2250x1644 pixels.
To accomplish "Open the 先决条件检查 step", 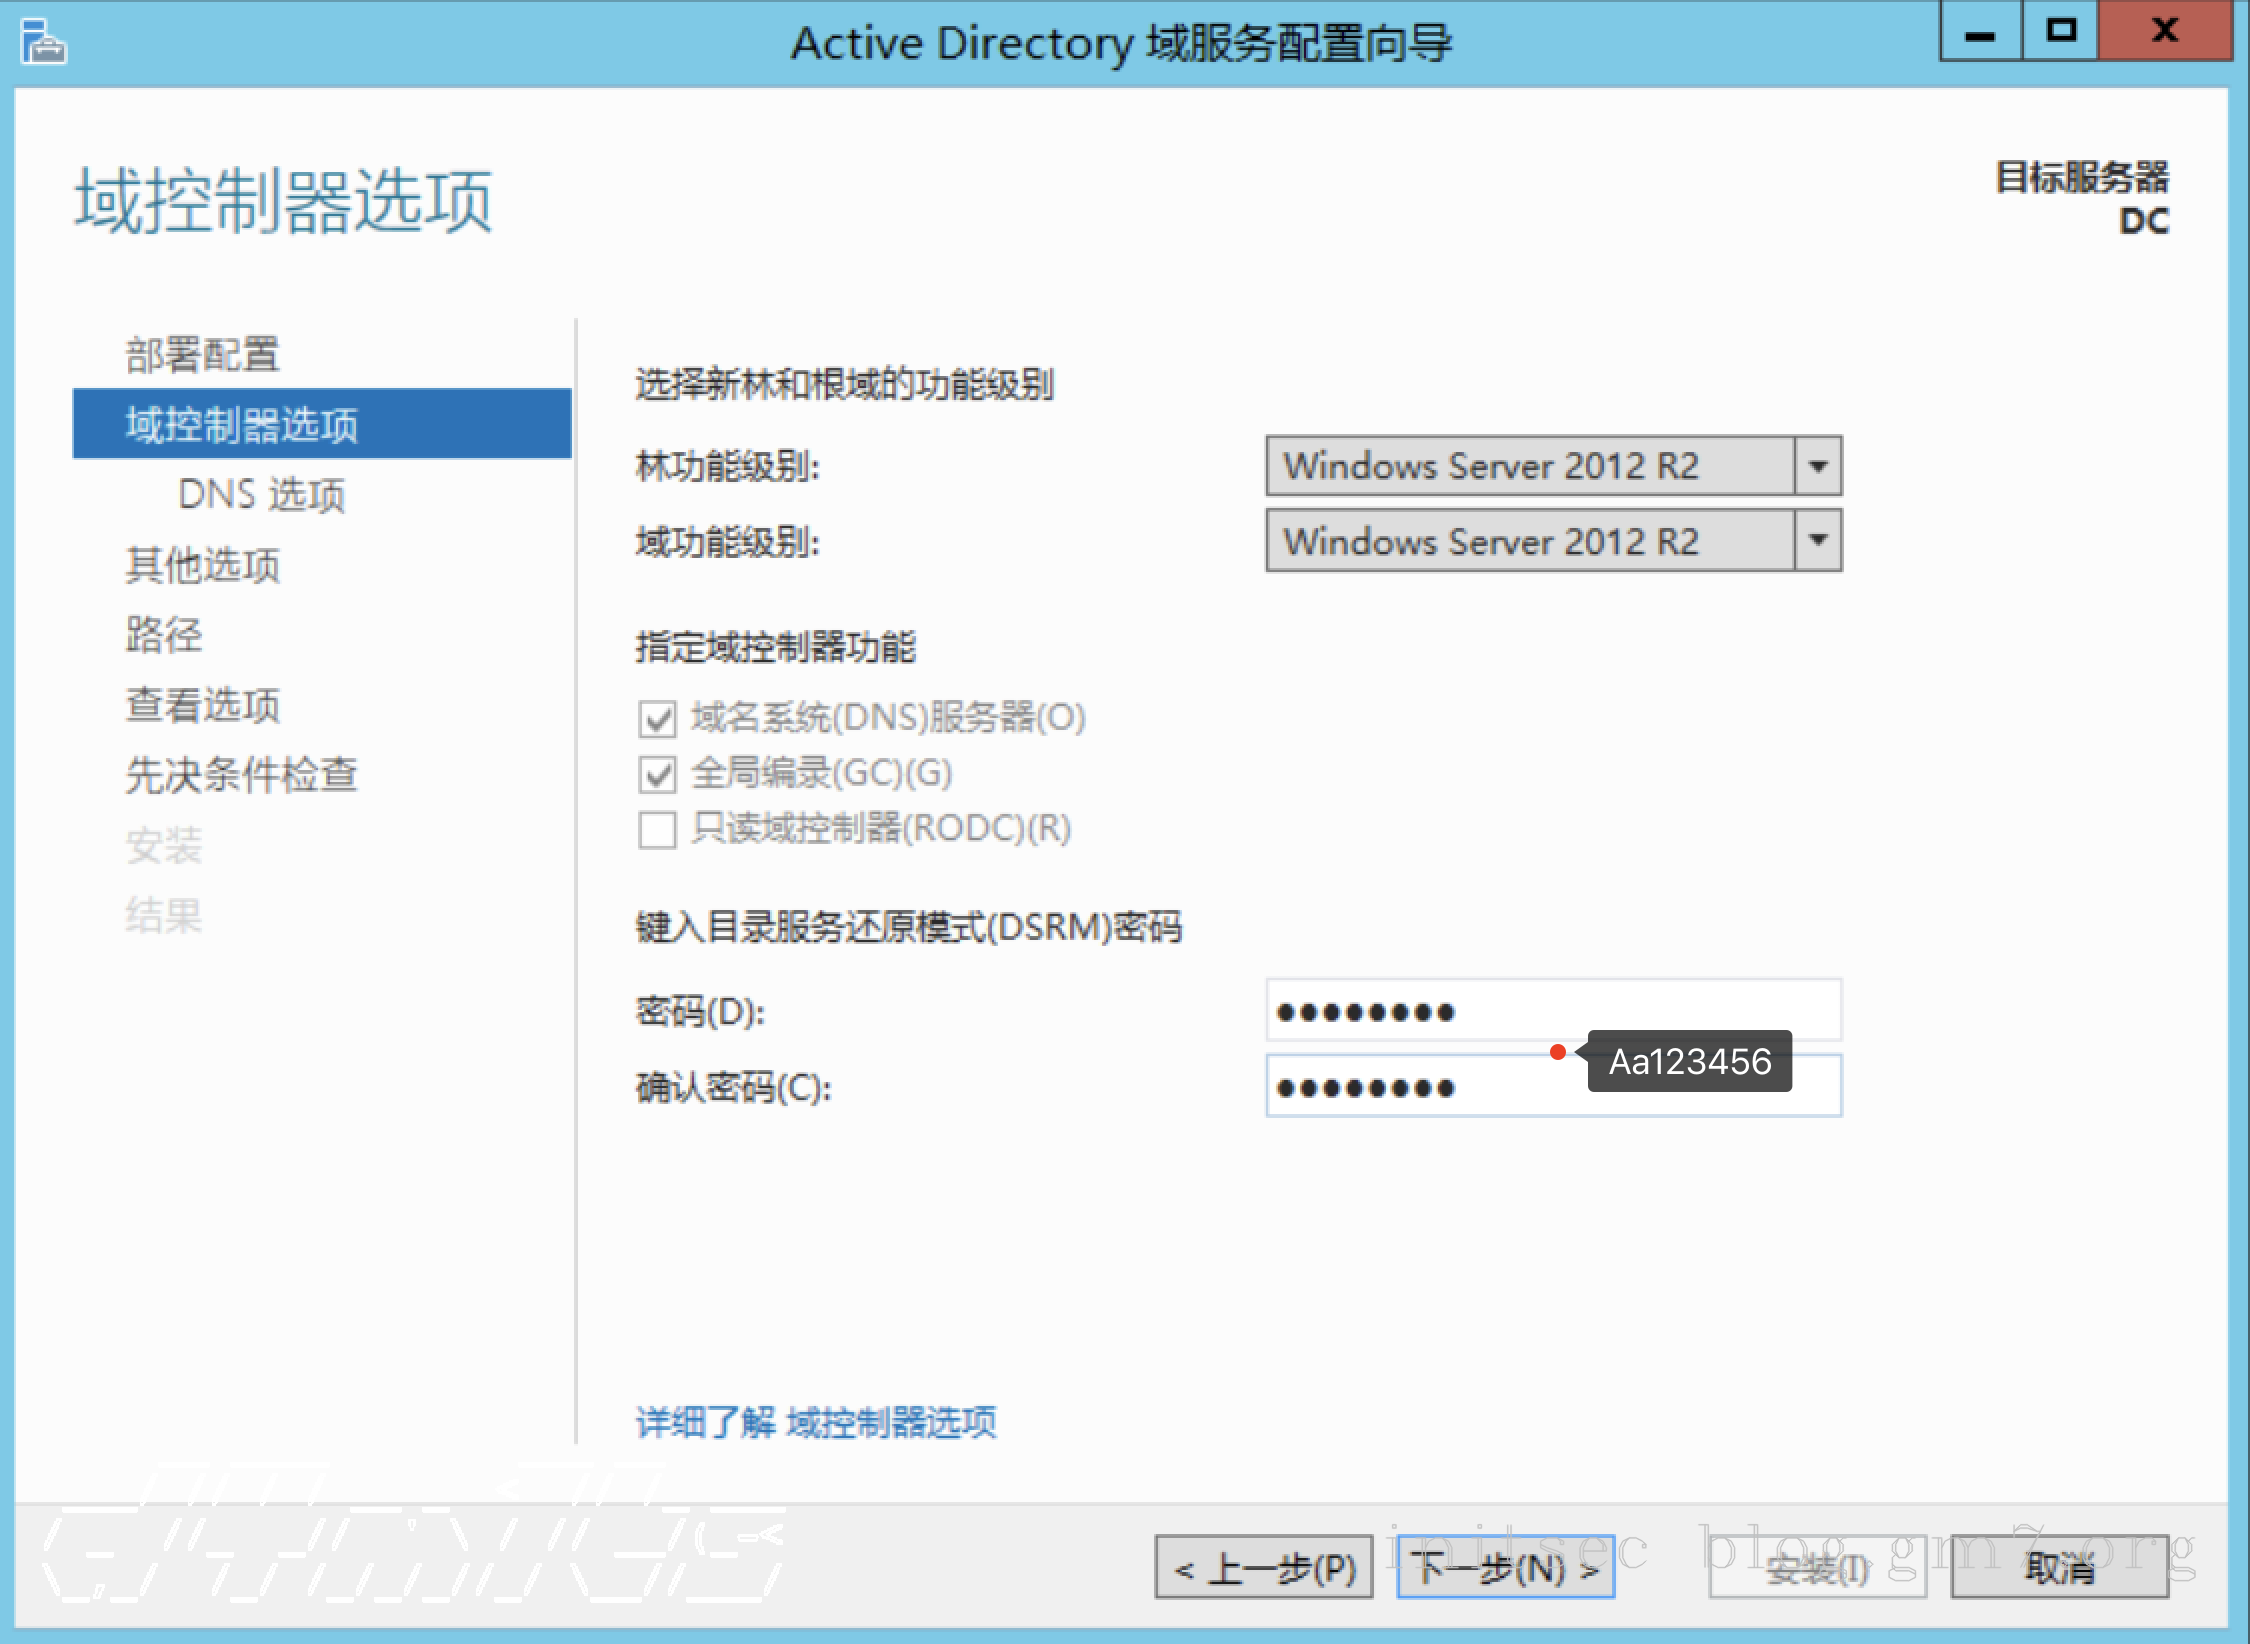I will point(243,774).
